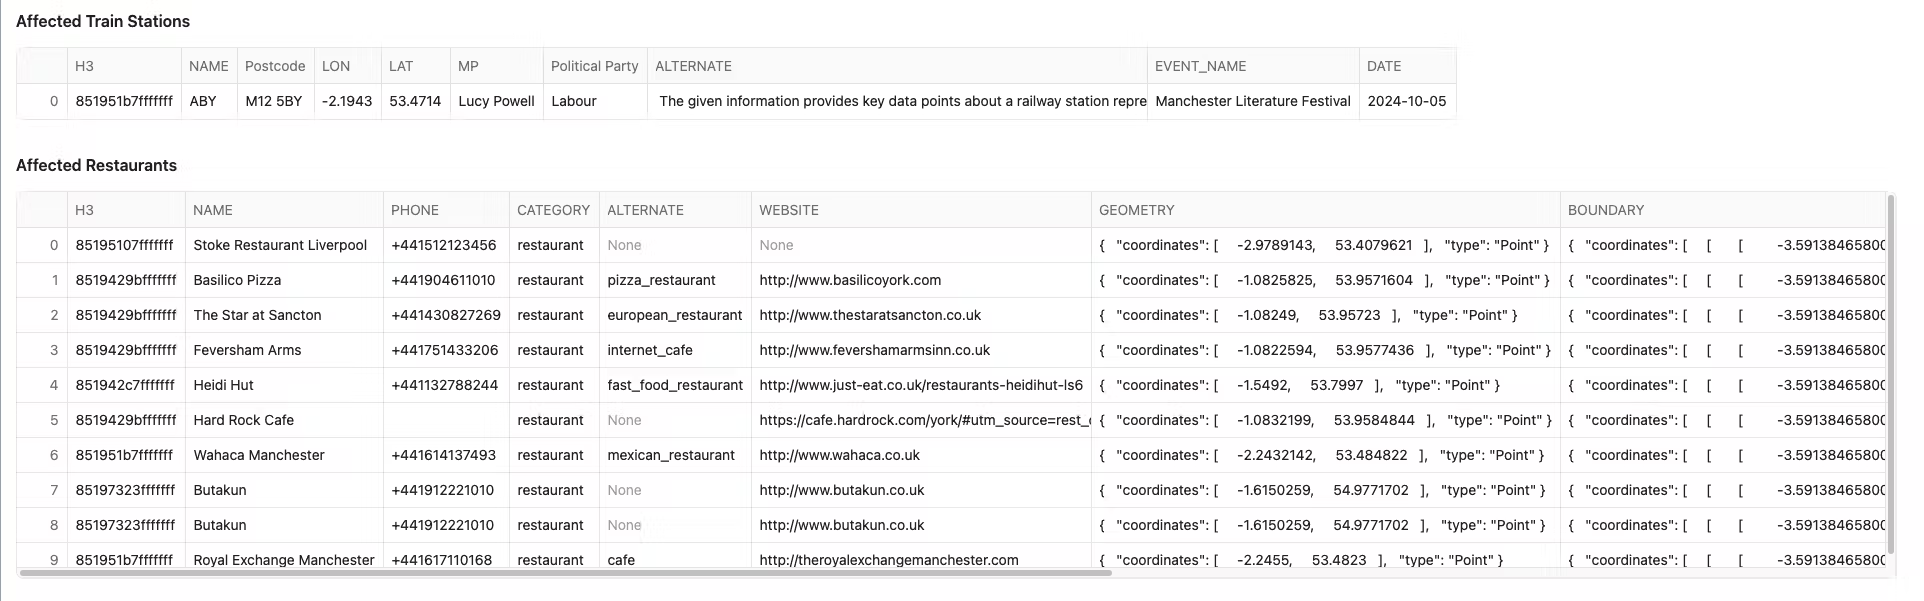Open the theroyalexchangemanchester.com link
This screenshot has height=601, width=1924.
pyautogui.click(x=888, y=560)
